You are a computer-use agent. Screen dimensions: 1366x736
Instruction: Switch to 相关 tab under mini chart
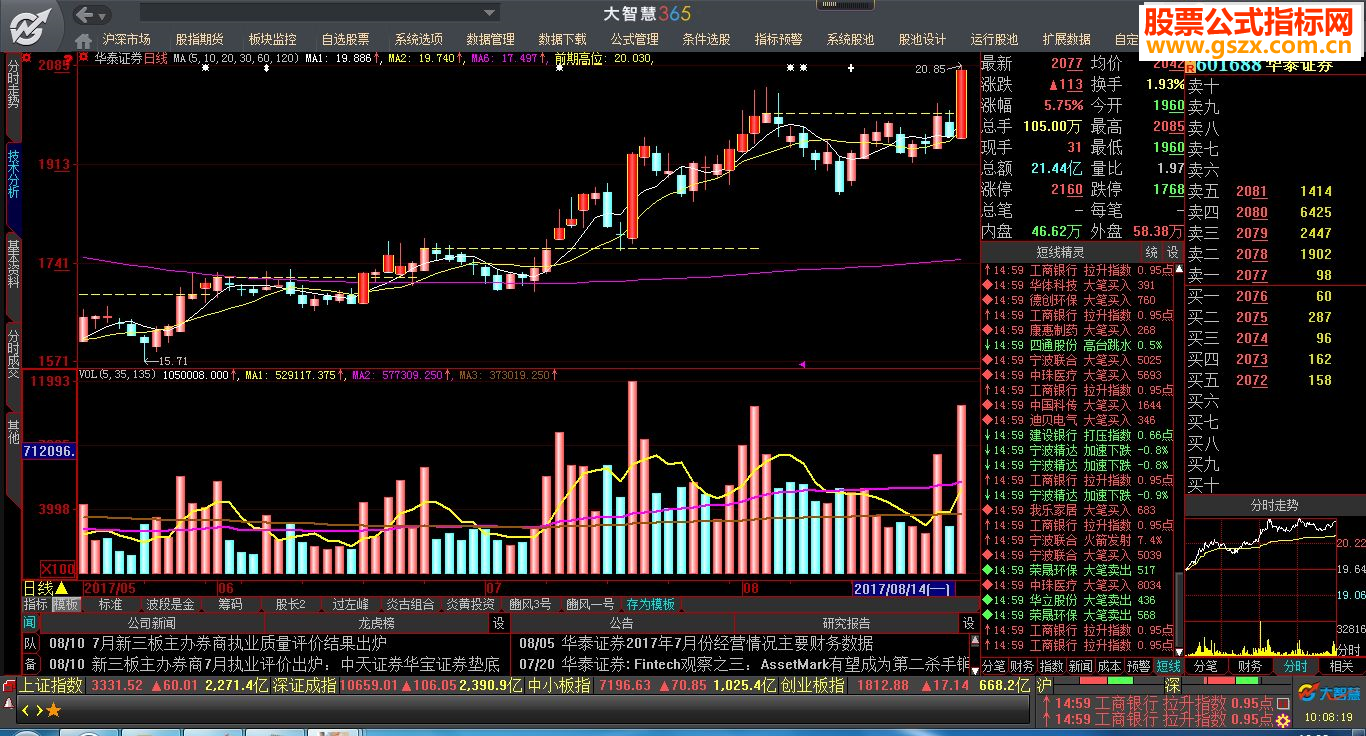[1341, 665]
